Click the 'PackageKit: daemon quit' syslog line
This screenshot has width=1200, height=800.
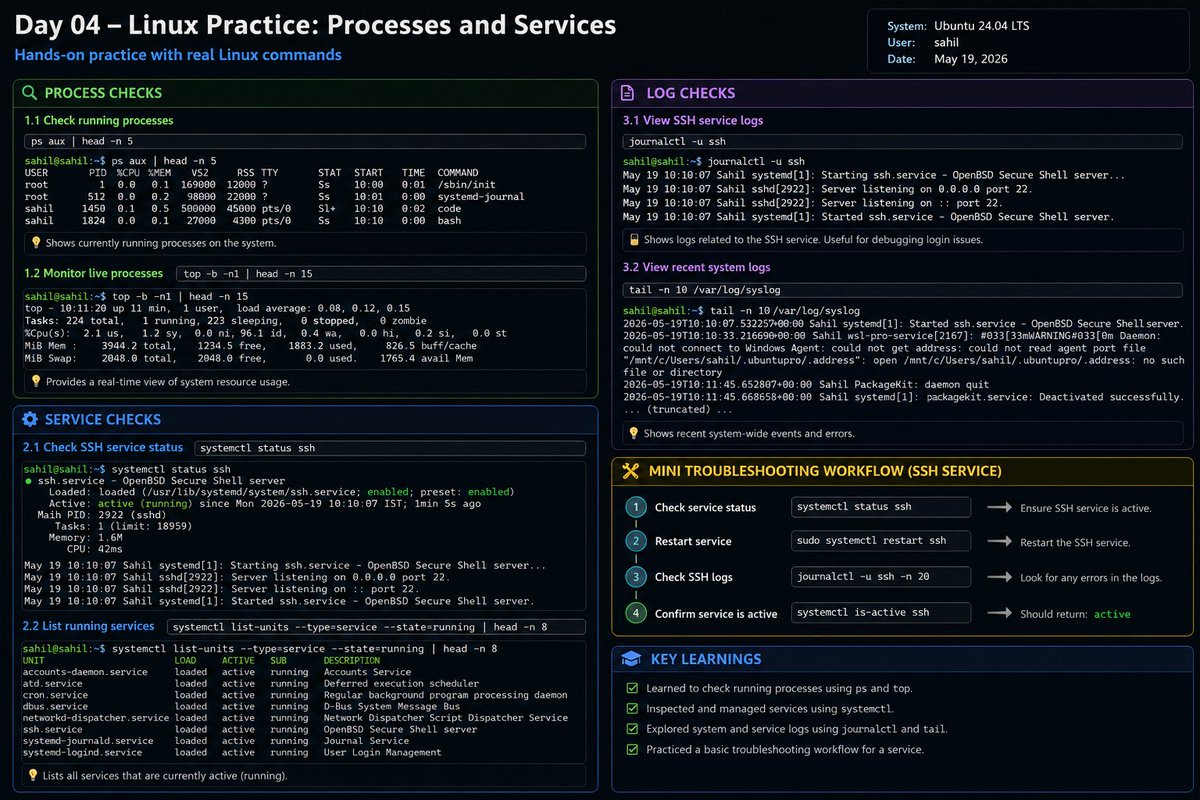pyautogui.click(x=806, y=385)
